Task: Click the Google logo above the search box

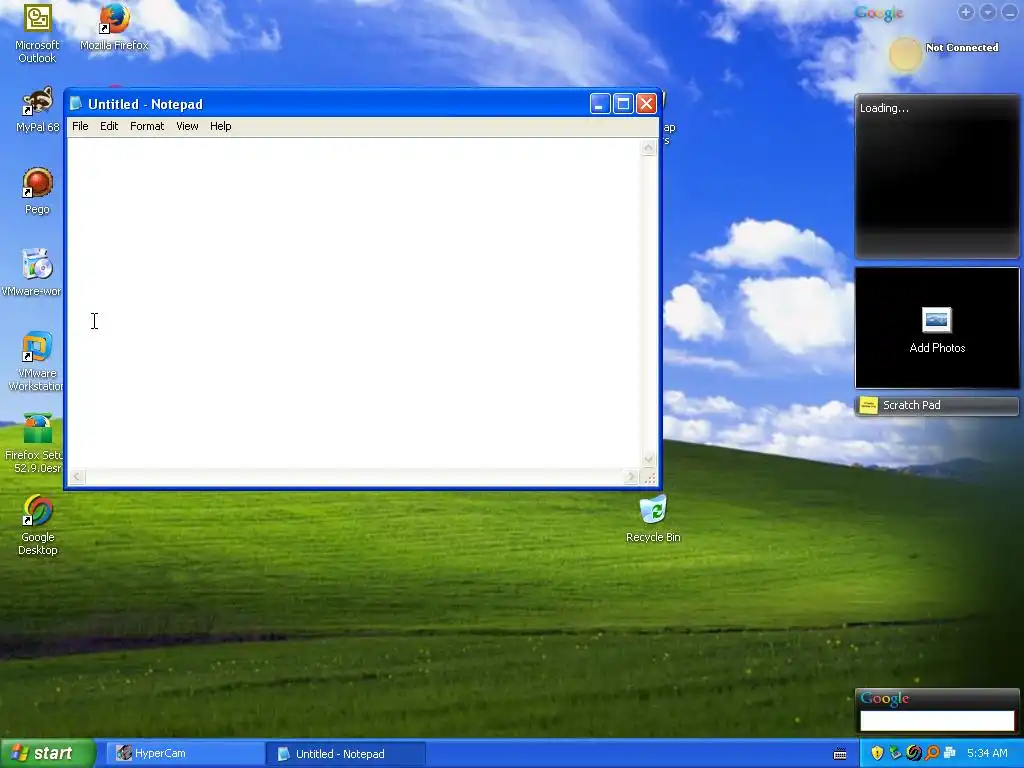Action: pos(885,699)
